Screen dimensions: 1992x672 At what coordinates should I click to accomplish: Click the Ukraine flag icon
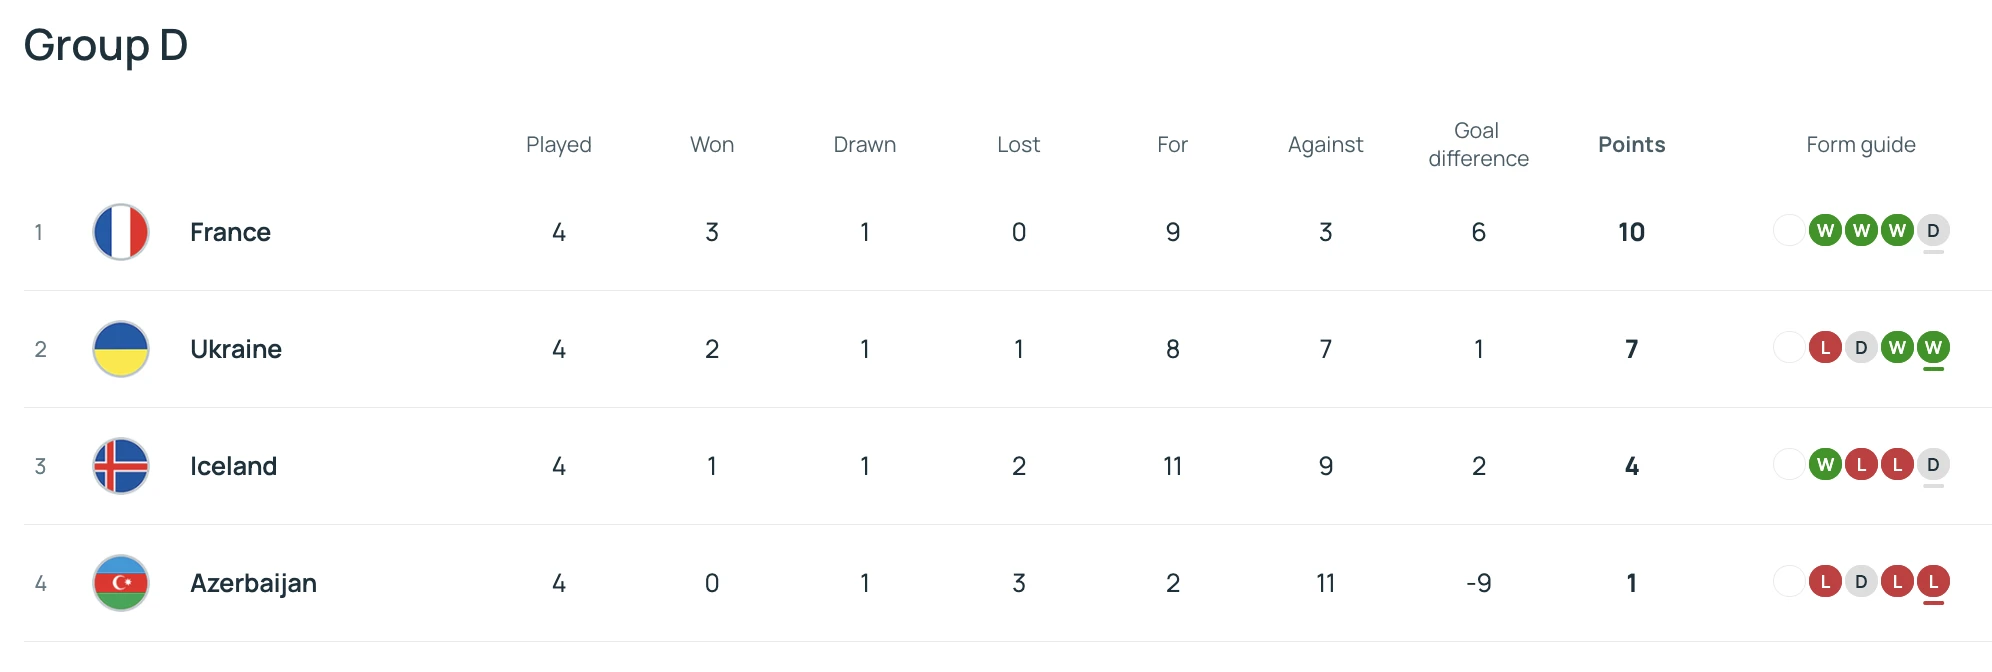pyautogui.click(x=121, y=349)
